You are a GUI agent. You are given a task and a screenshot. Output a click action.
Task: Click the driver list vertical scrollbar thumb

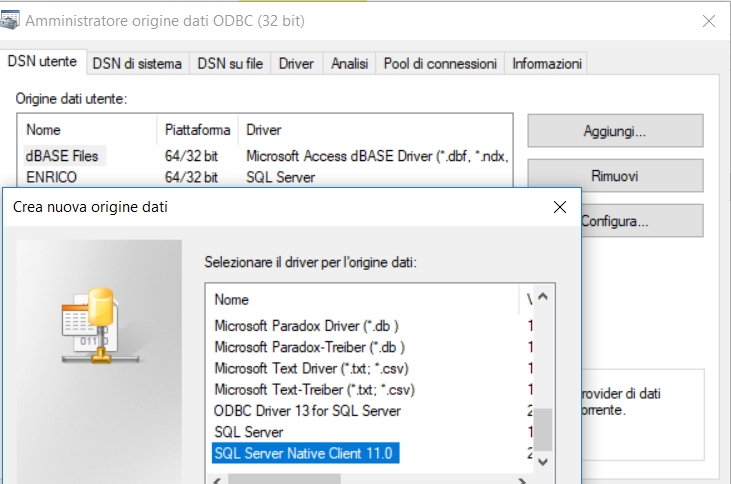(x=543, y=429)
